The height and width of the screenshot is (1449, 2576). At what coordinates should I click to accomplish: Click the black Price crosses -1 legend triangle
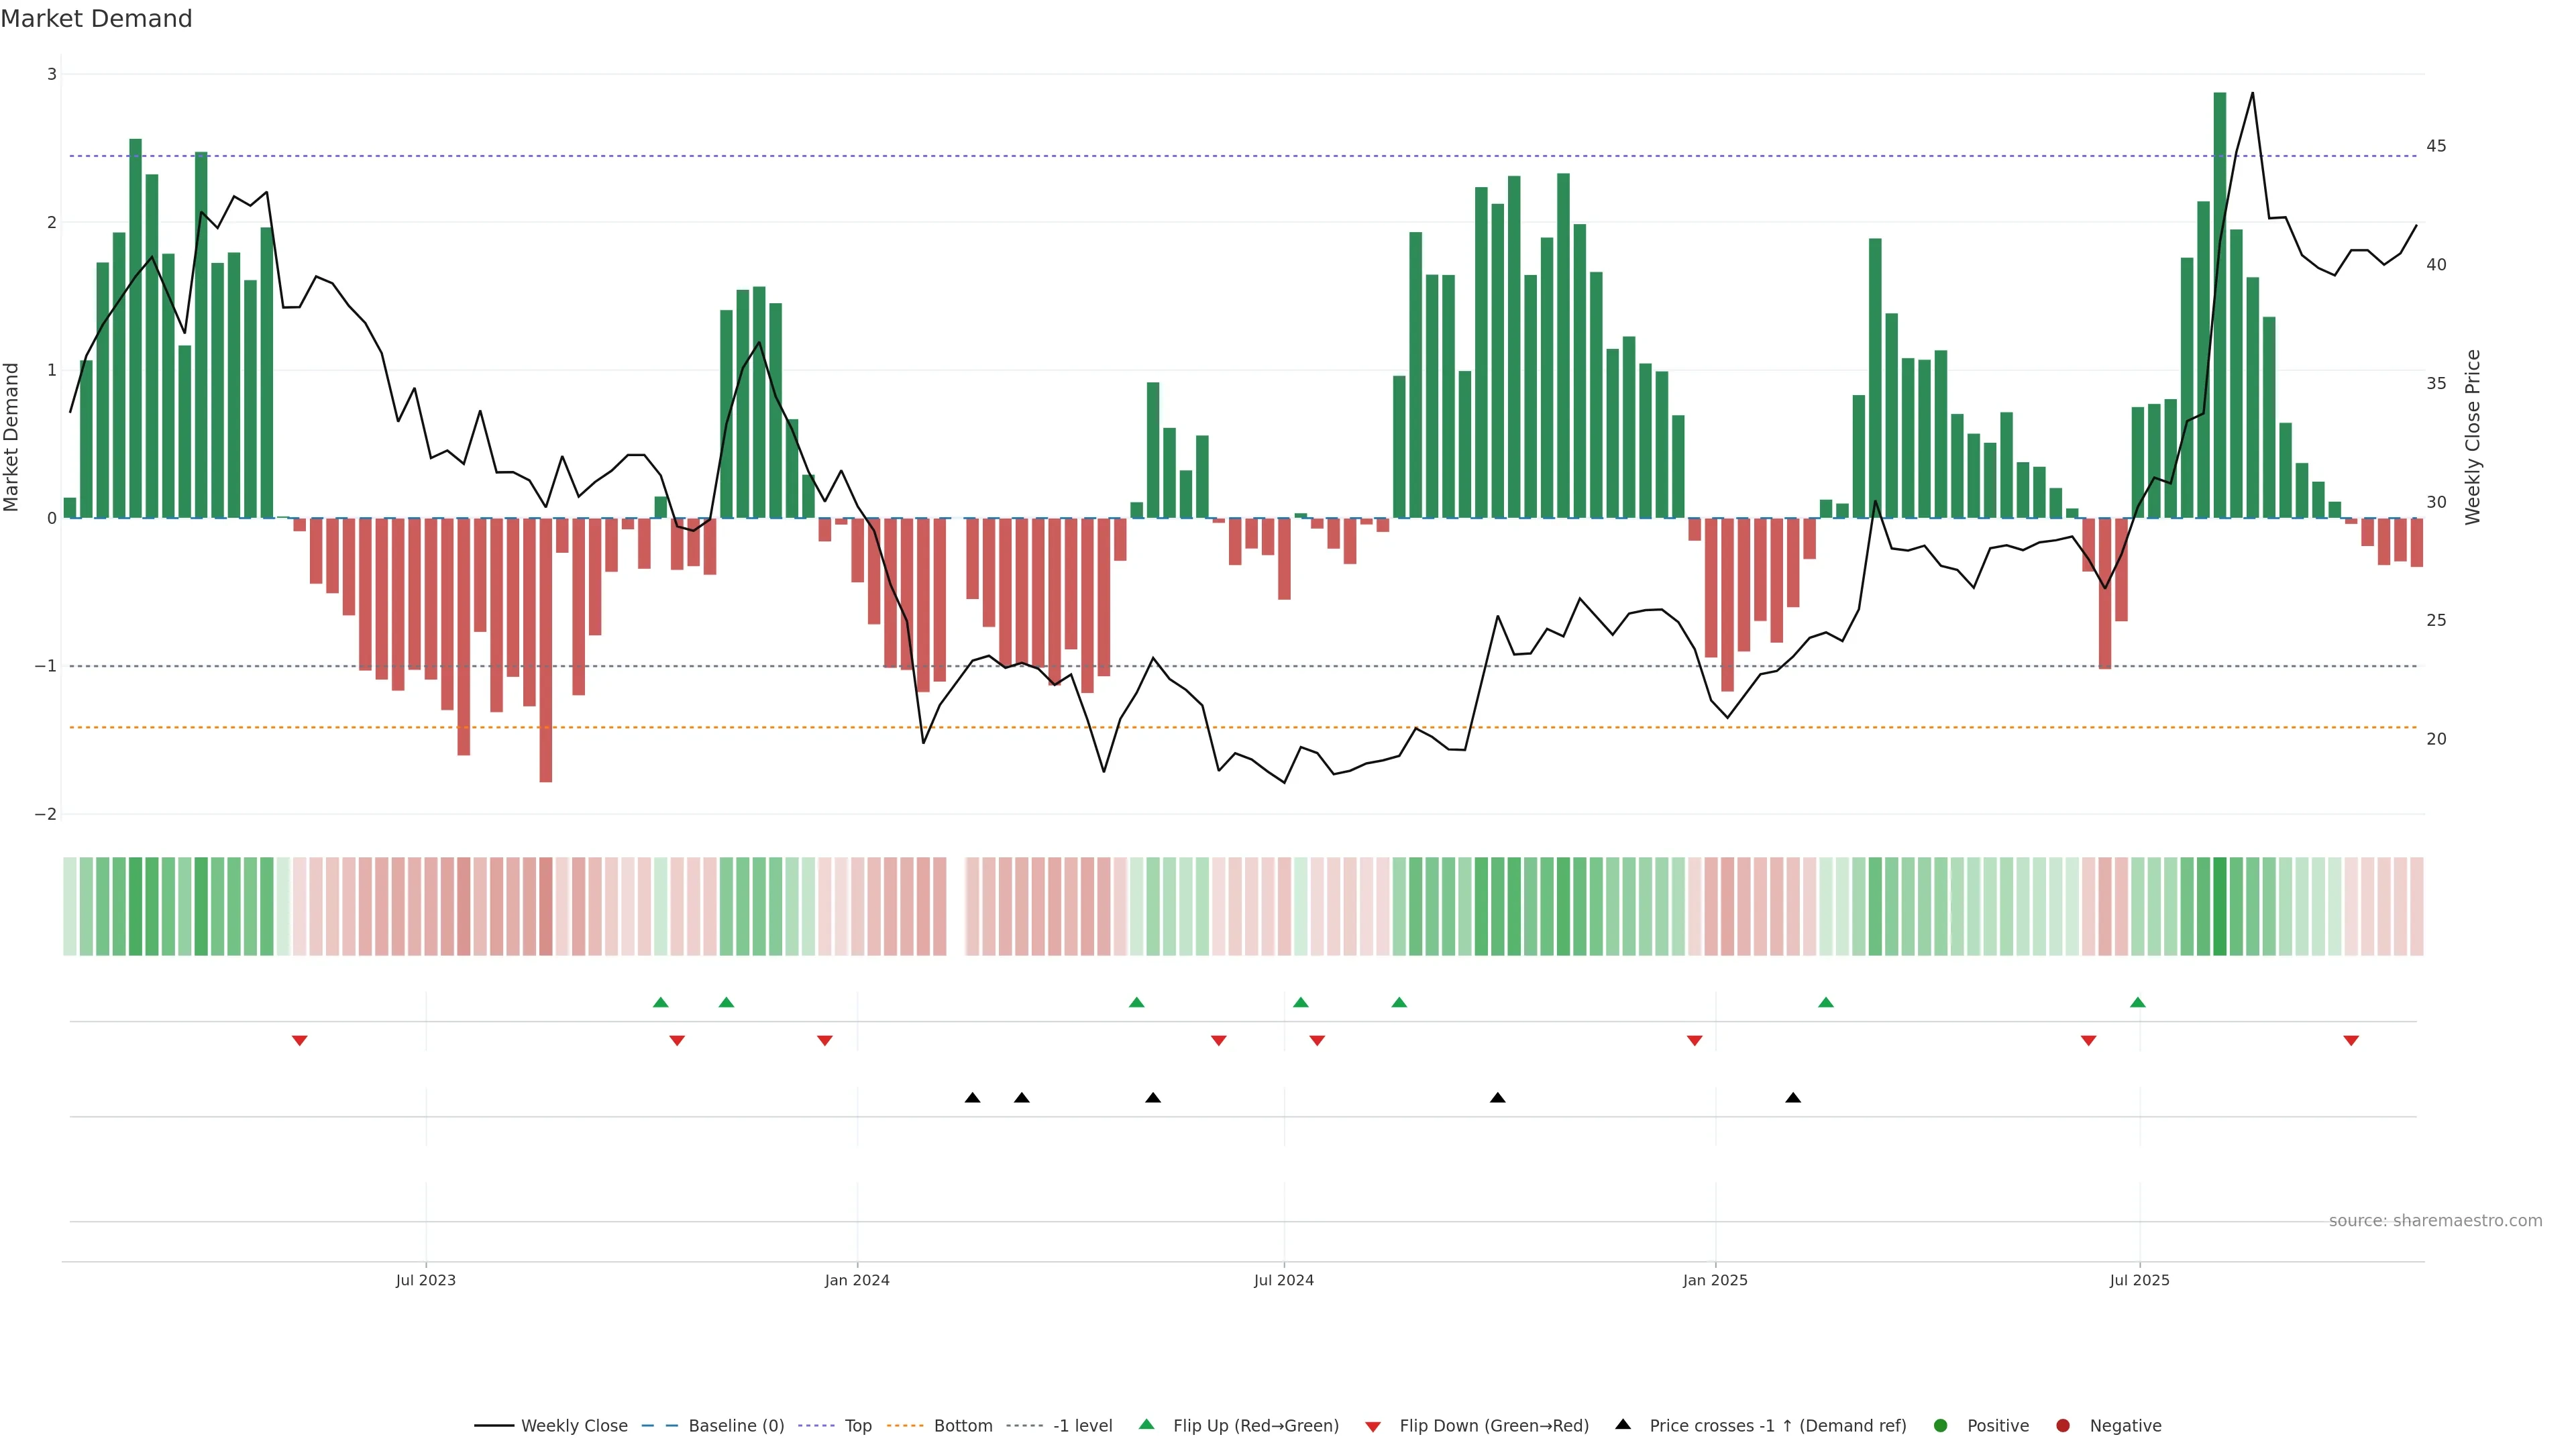(1623, 1424)
